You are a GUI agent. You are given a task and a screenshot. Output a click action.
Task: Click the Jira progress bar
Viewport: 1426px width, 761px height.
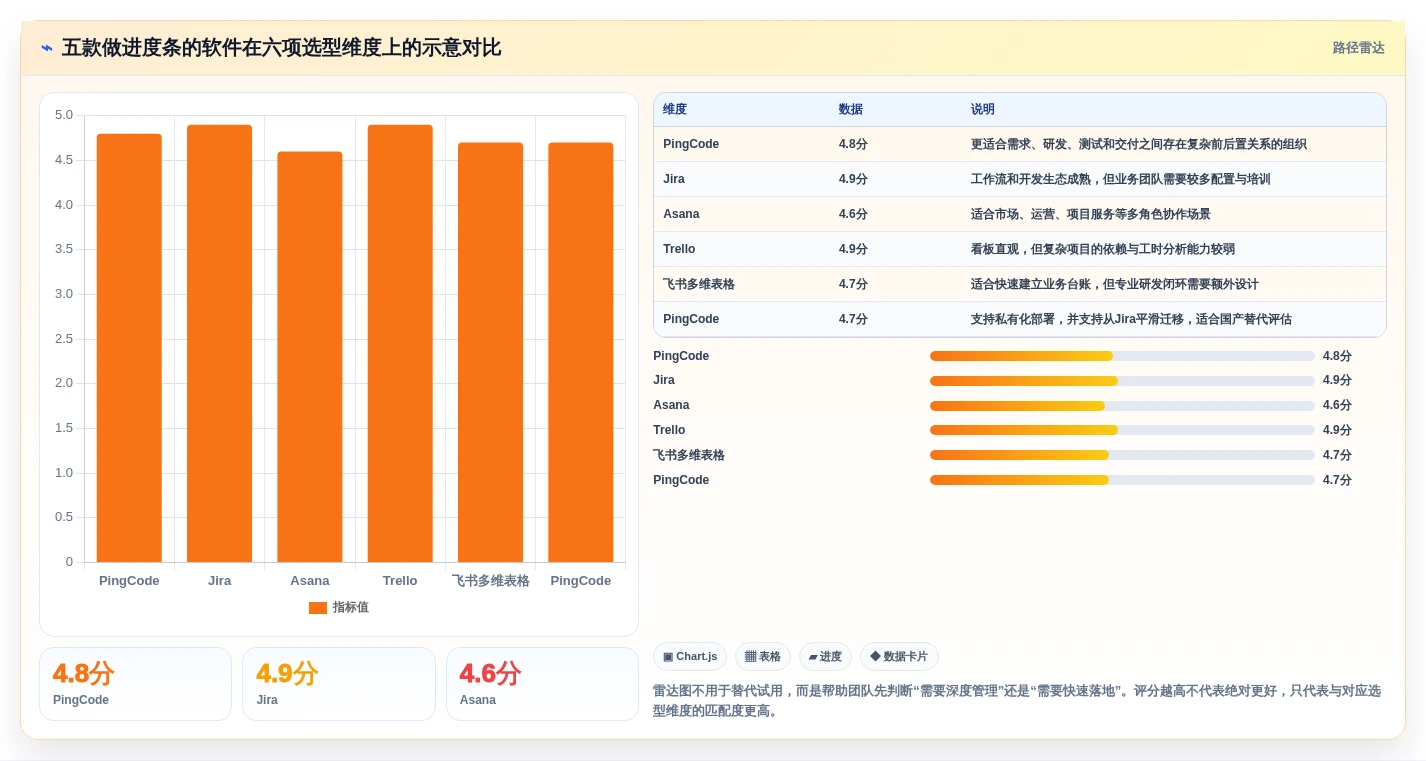click(x=1122, y=381)
